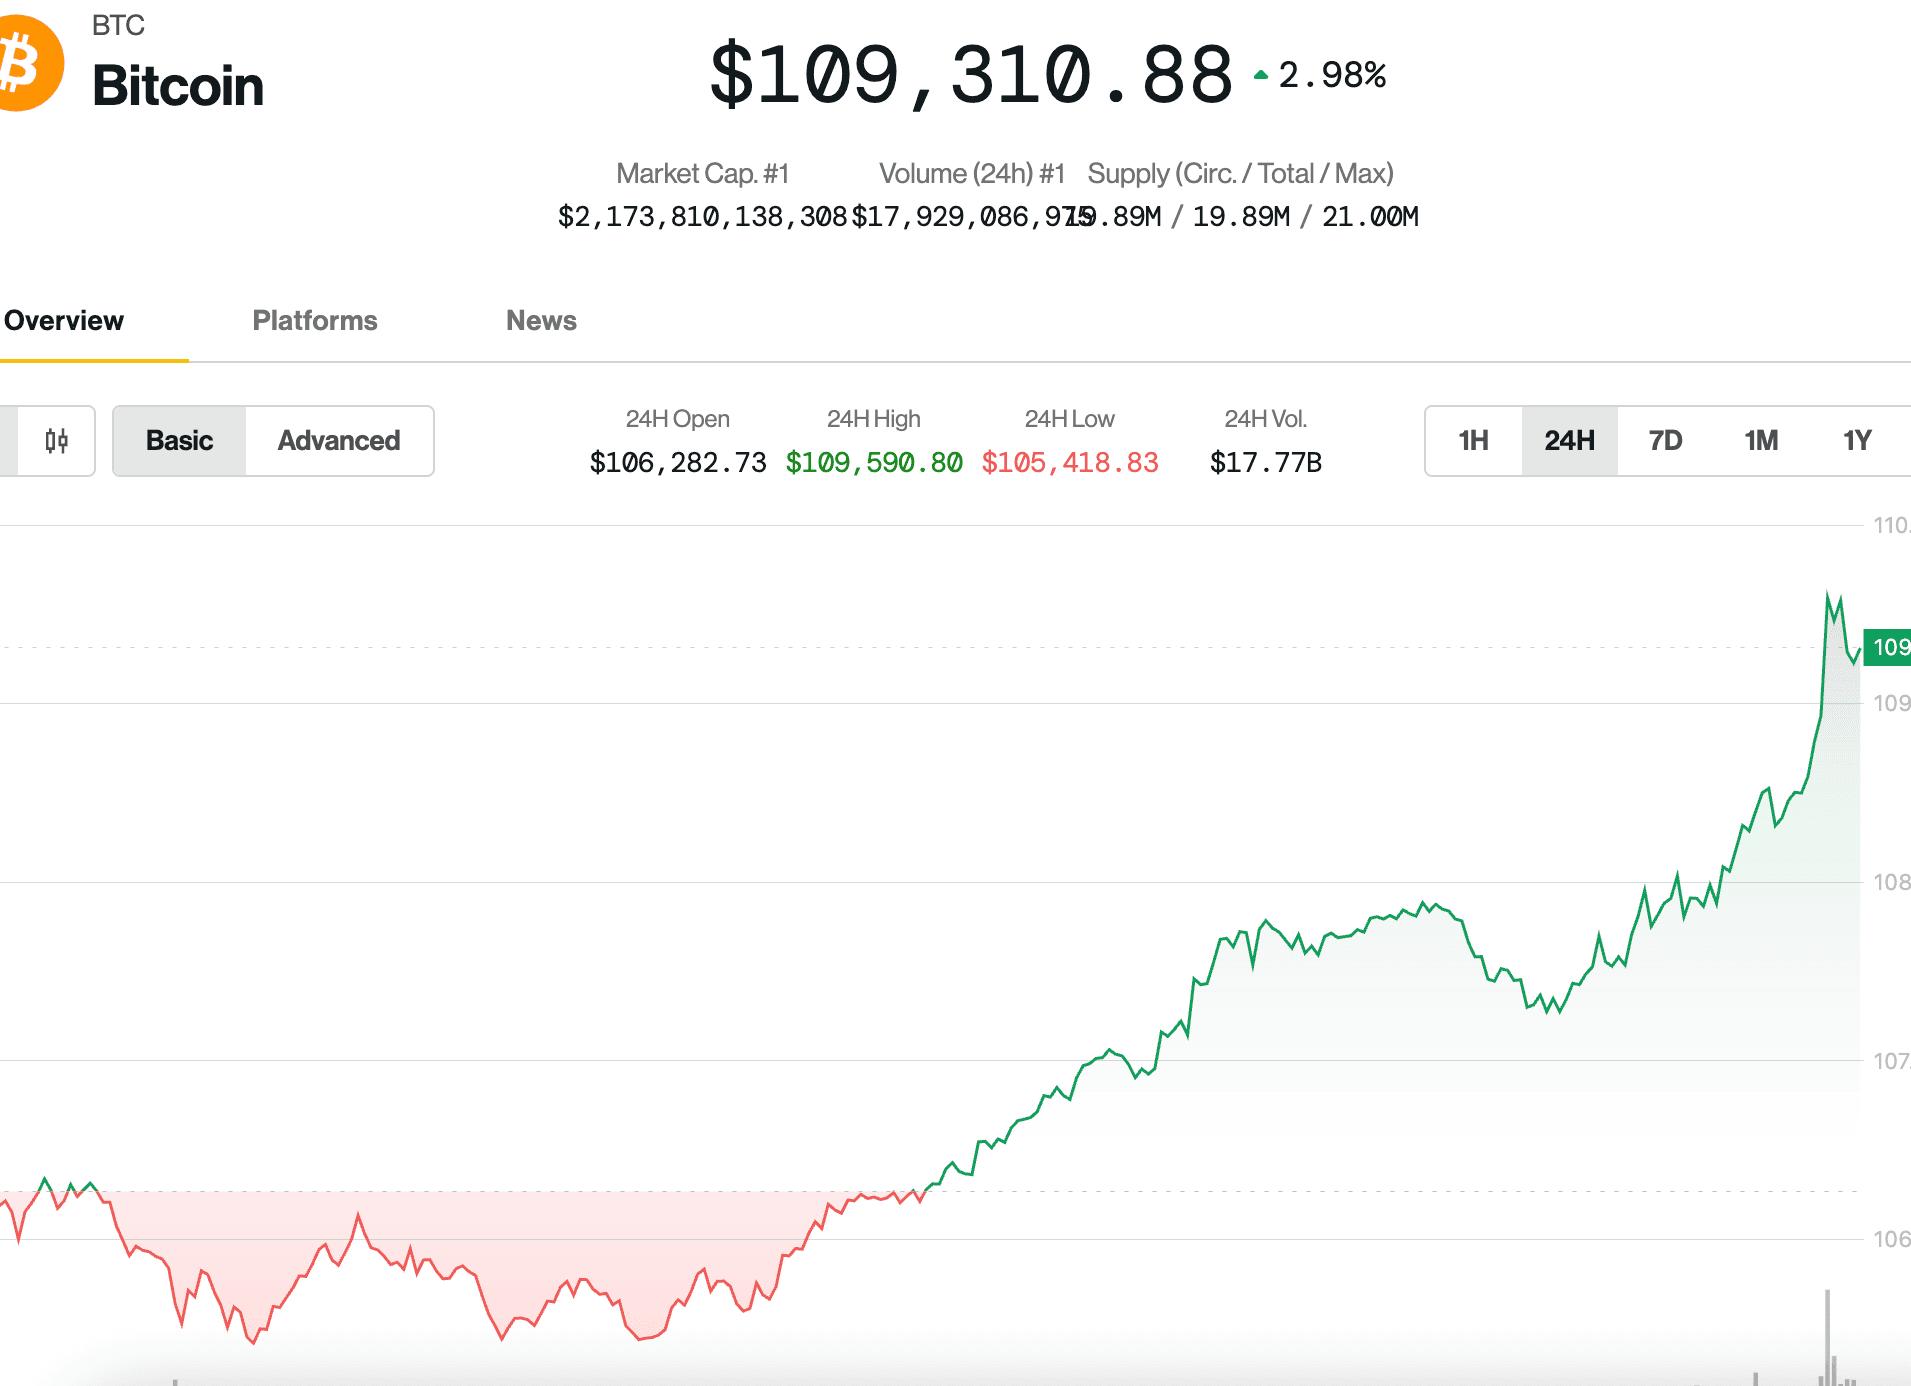
Task: Select the 24H time range
Action: [1569, 441]
